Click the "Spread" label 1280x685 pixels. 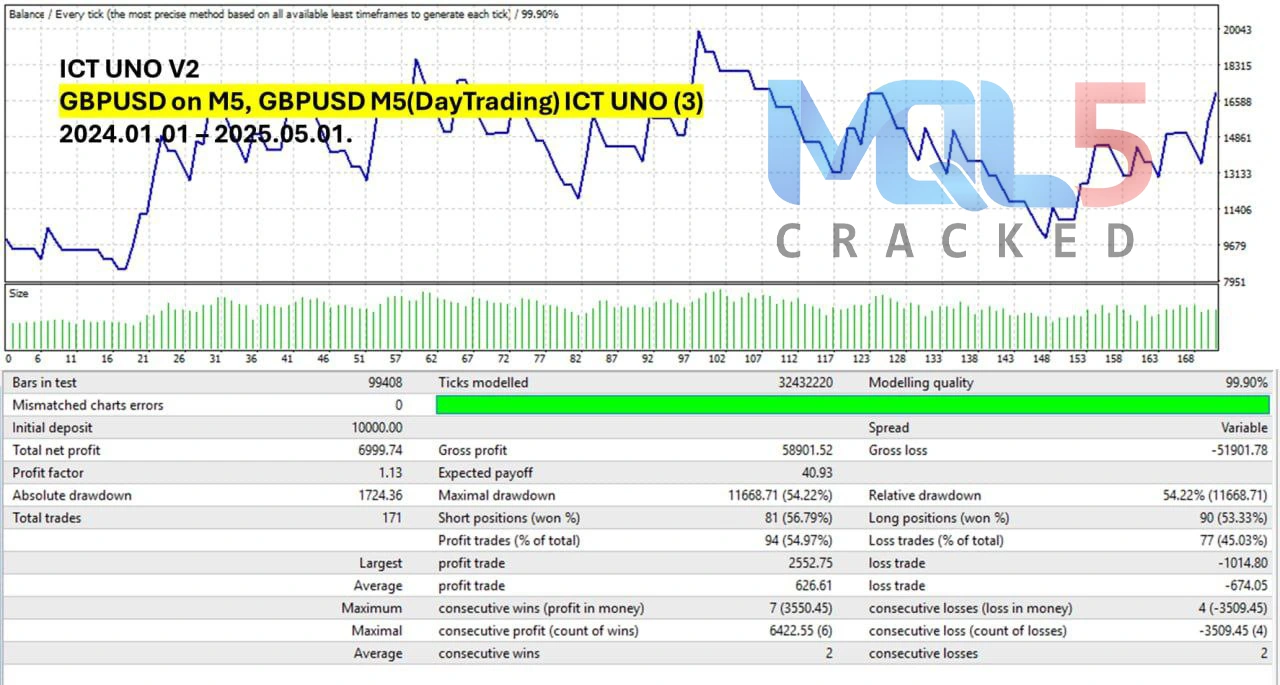coord(889,427)
